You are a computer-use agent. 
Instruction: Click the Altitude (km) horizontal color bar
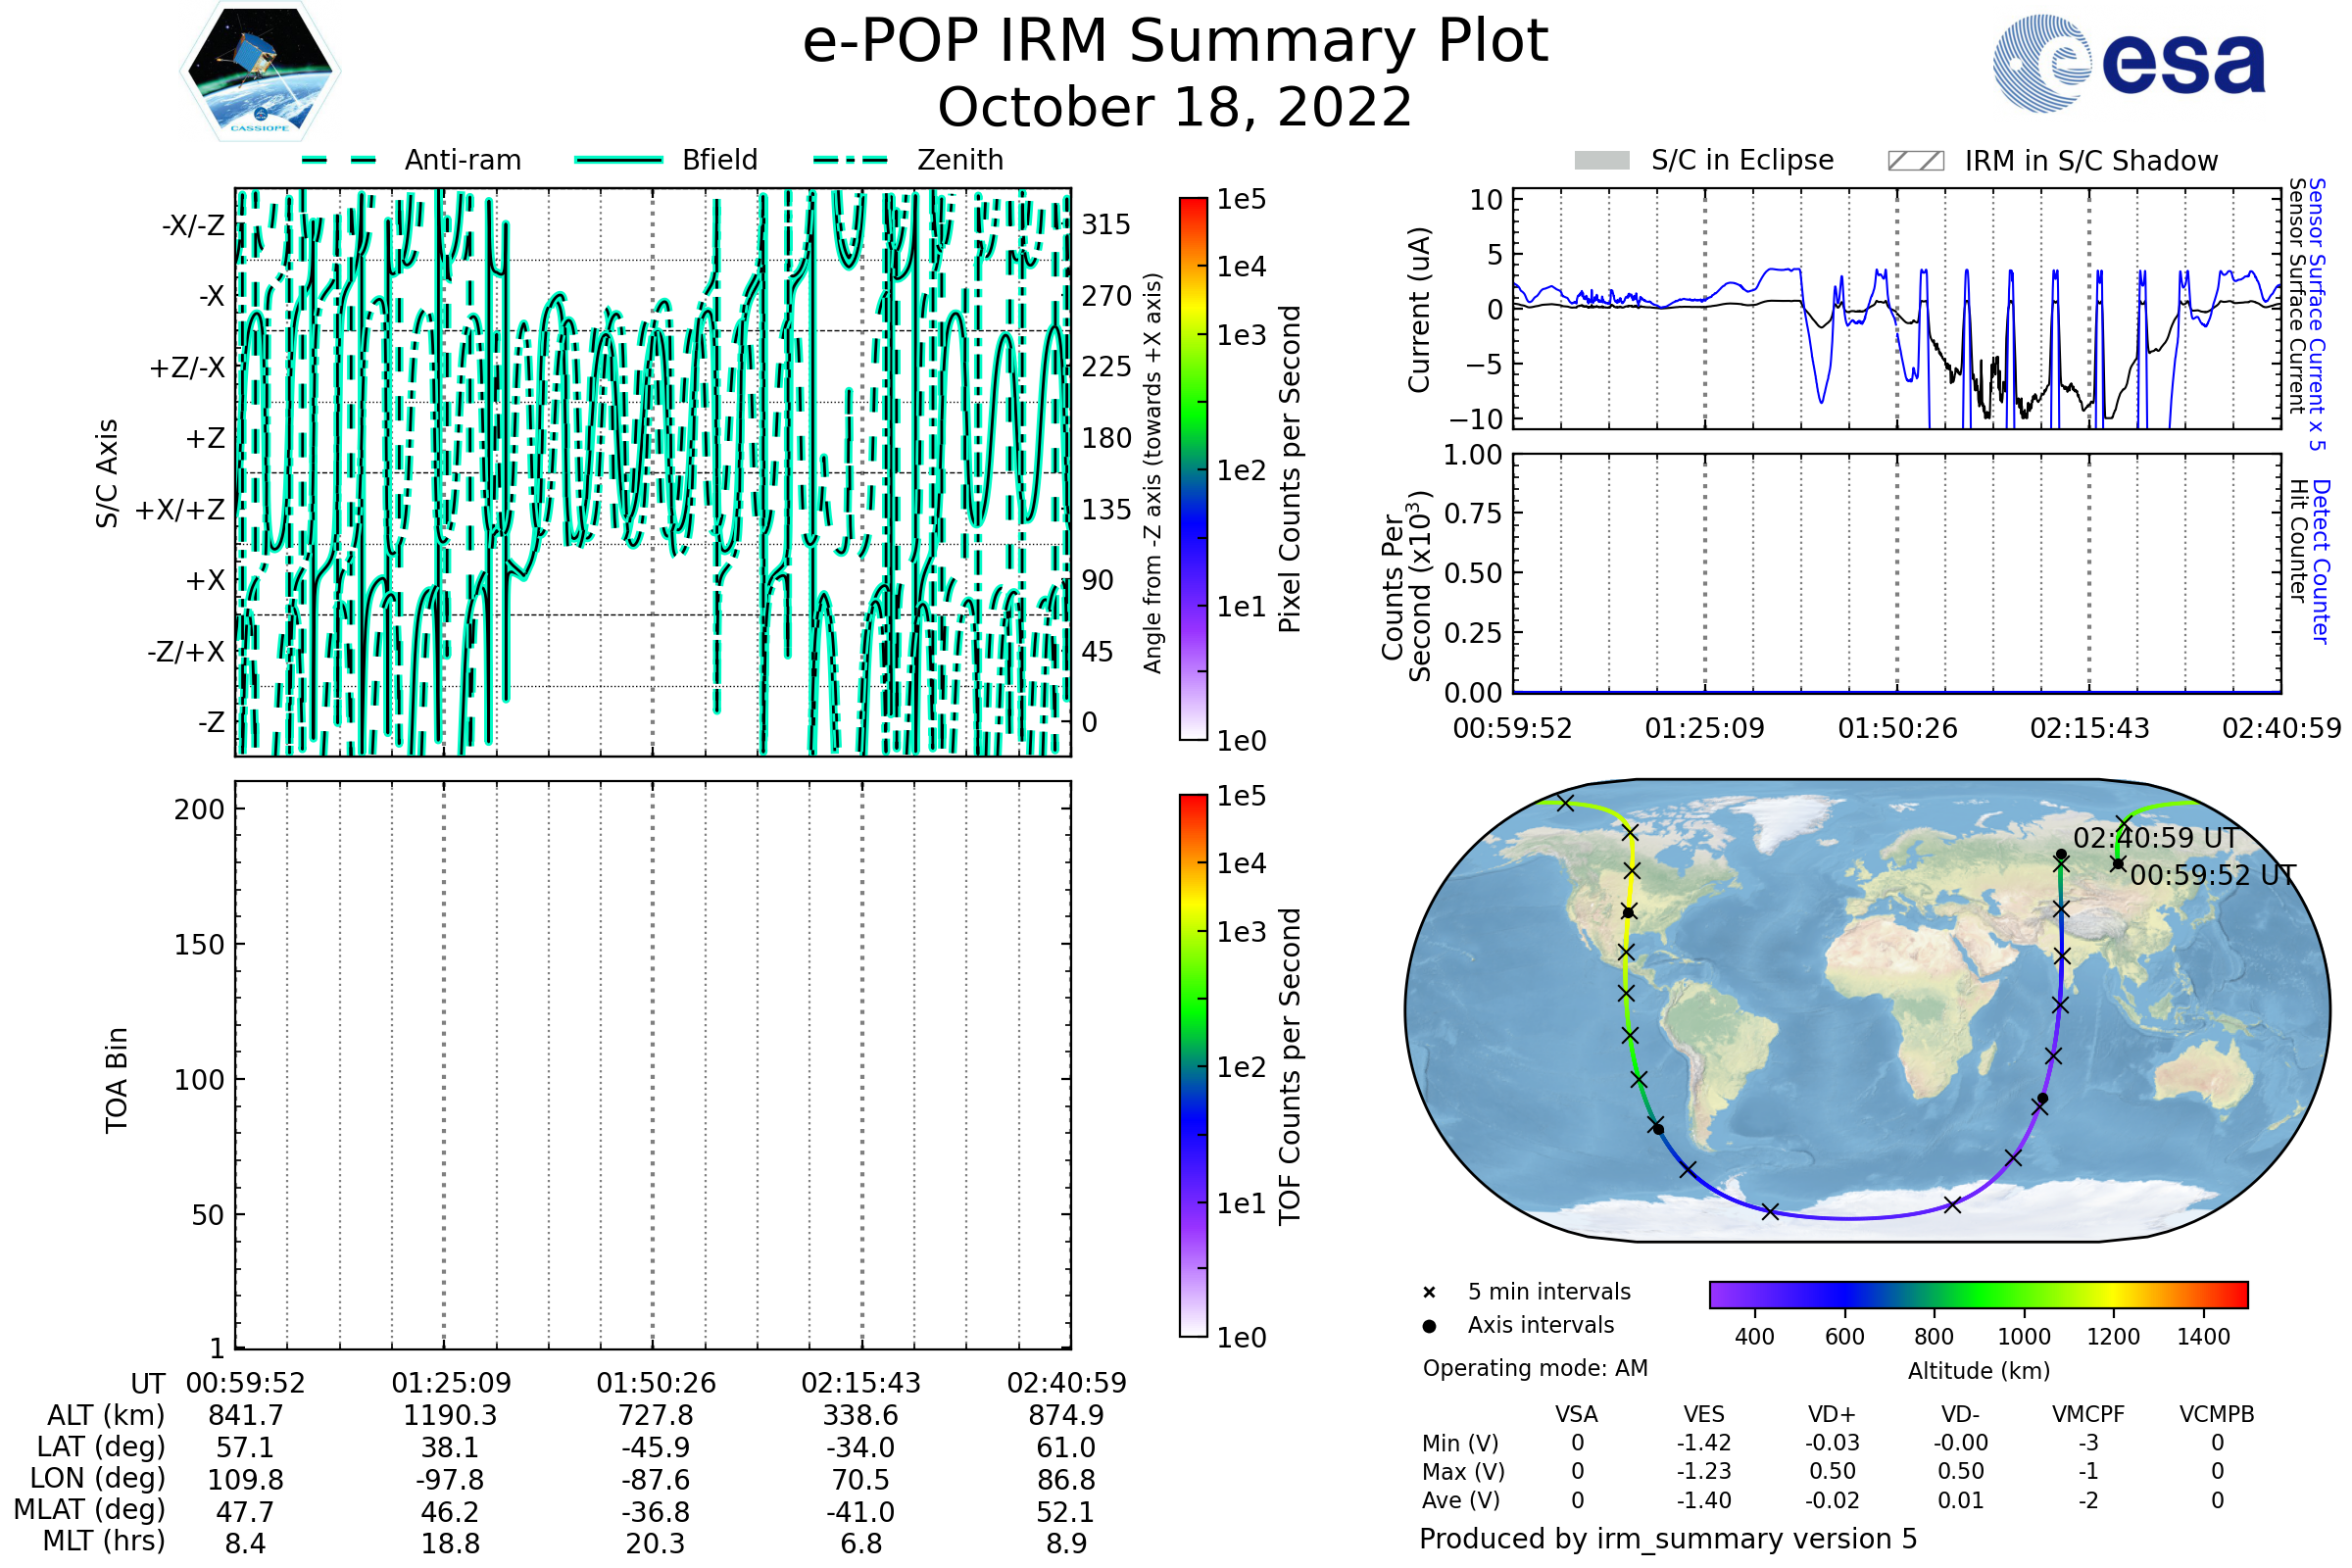tap(1978, 1294)
